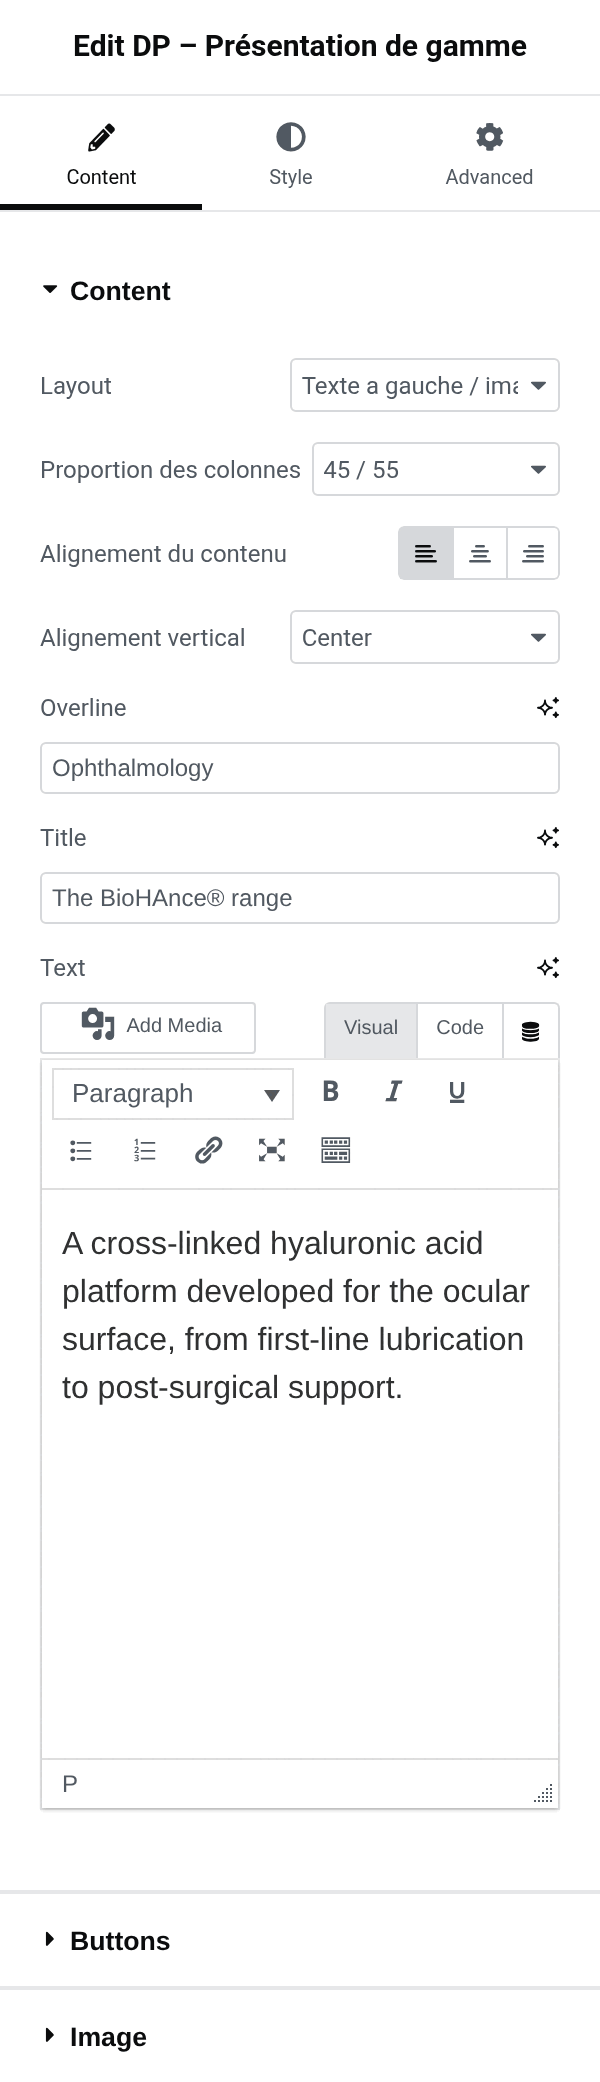The image size is (600, 2082).
Task: Insert a bulleted list
Action: click(x=81, y=1151)
